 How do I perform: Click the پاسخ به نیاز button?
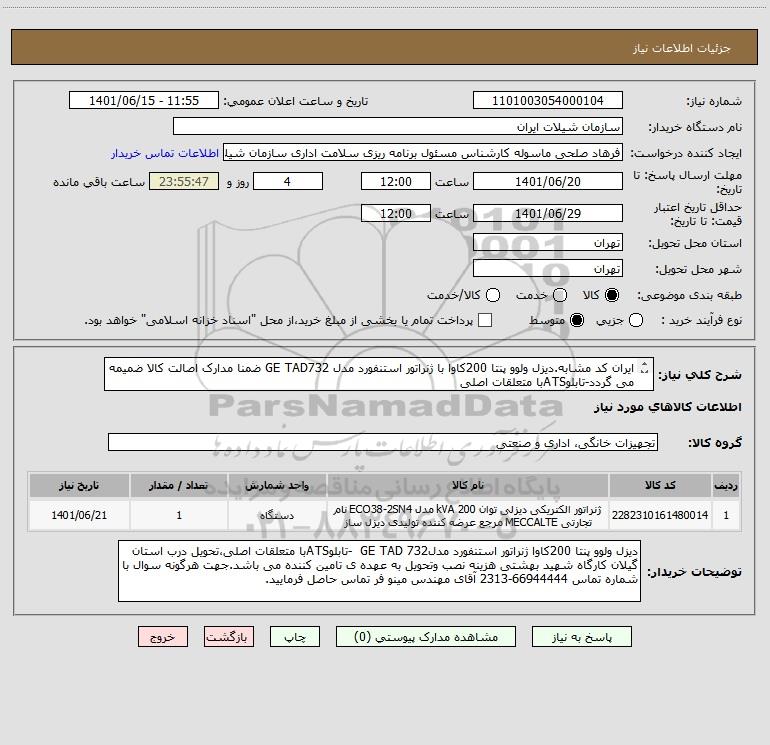pos(582,637)
